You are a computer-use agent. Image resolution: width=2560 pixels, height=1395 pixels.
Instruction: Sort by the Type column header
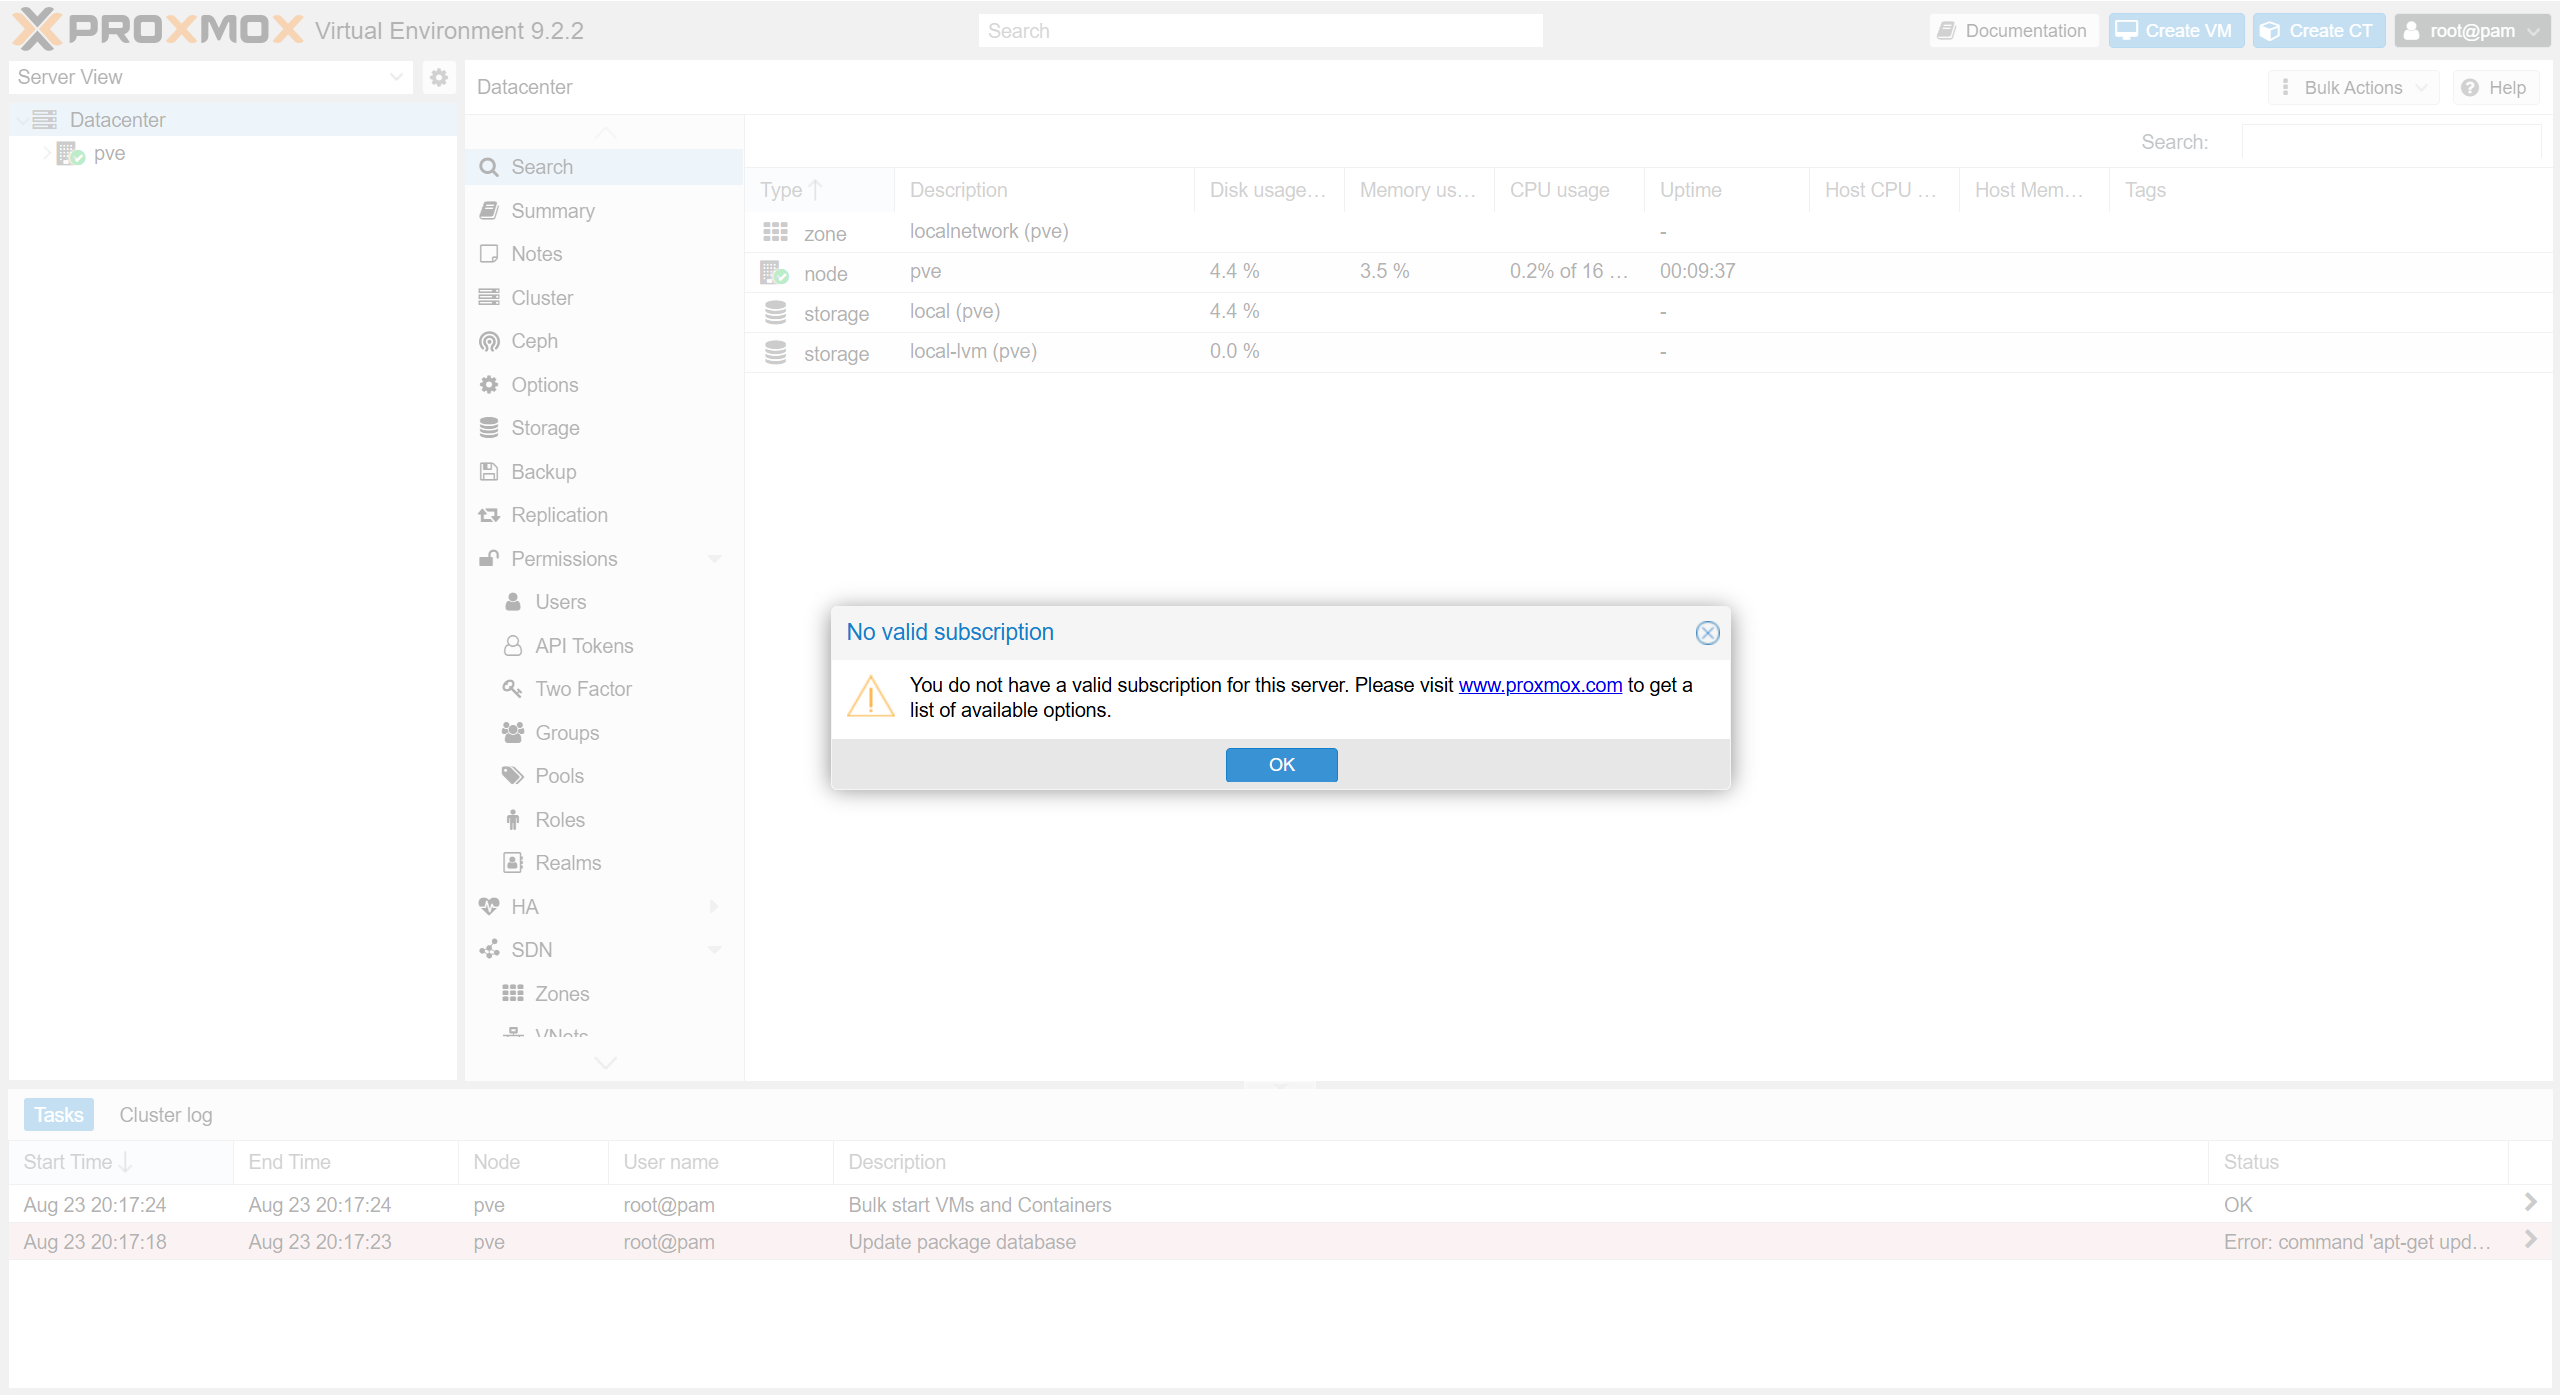819,190
